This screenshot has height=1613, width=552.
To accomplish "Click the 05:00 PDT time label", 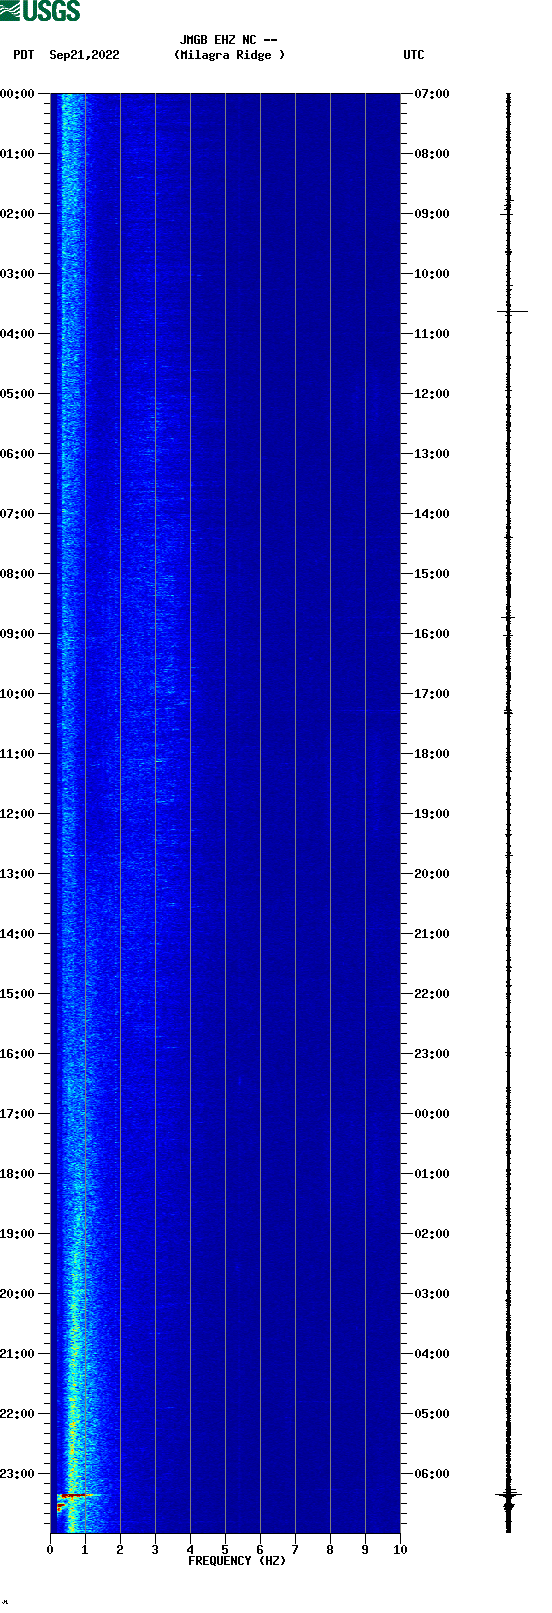I will click(x=17, y=394).
